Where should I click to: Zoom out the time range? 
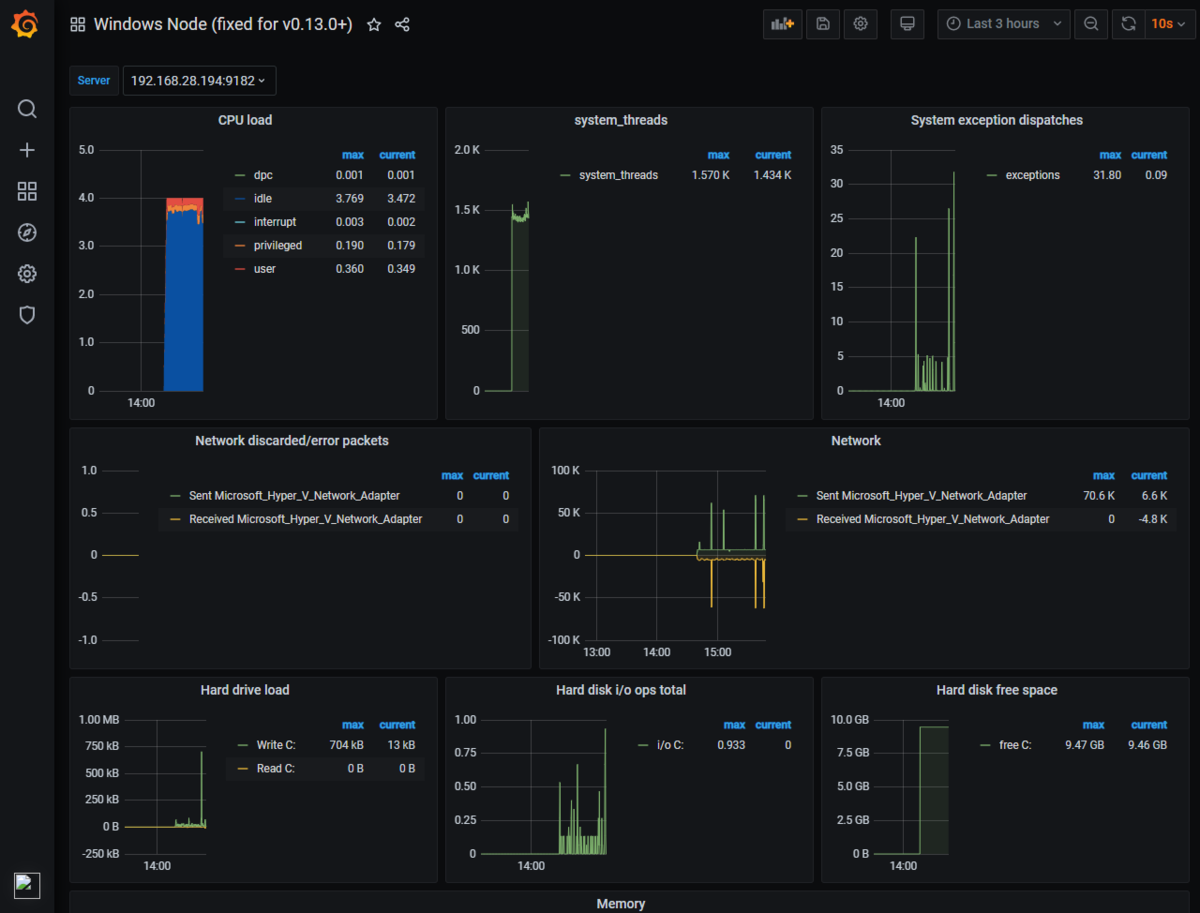point(1090,24)
